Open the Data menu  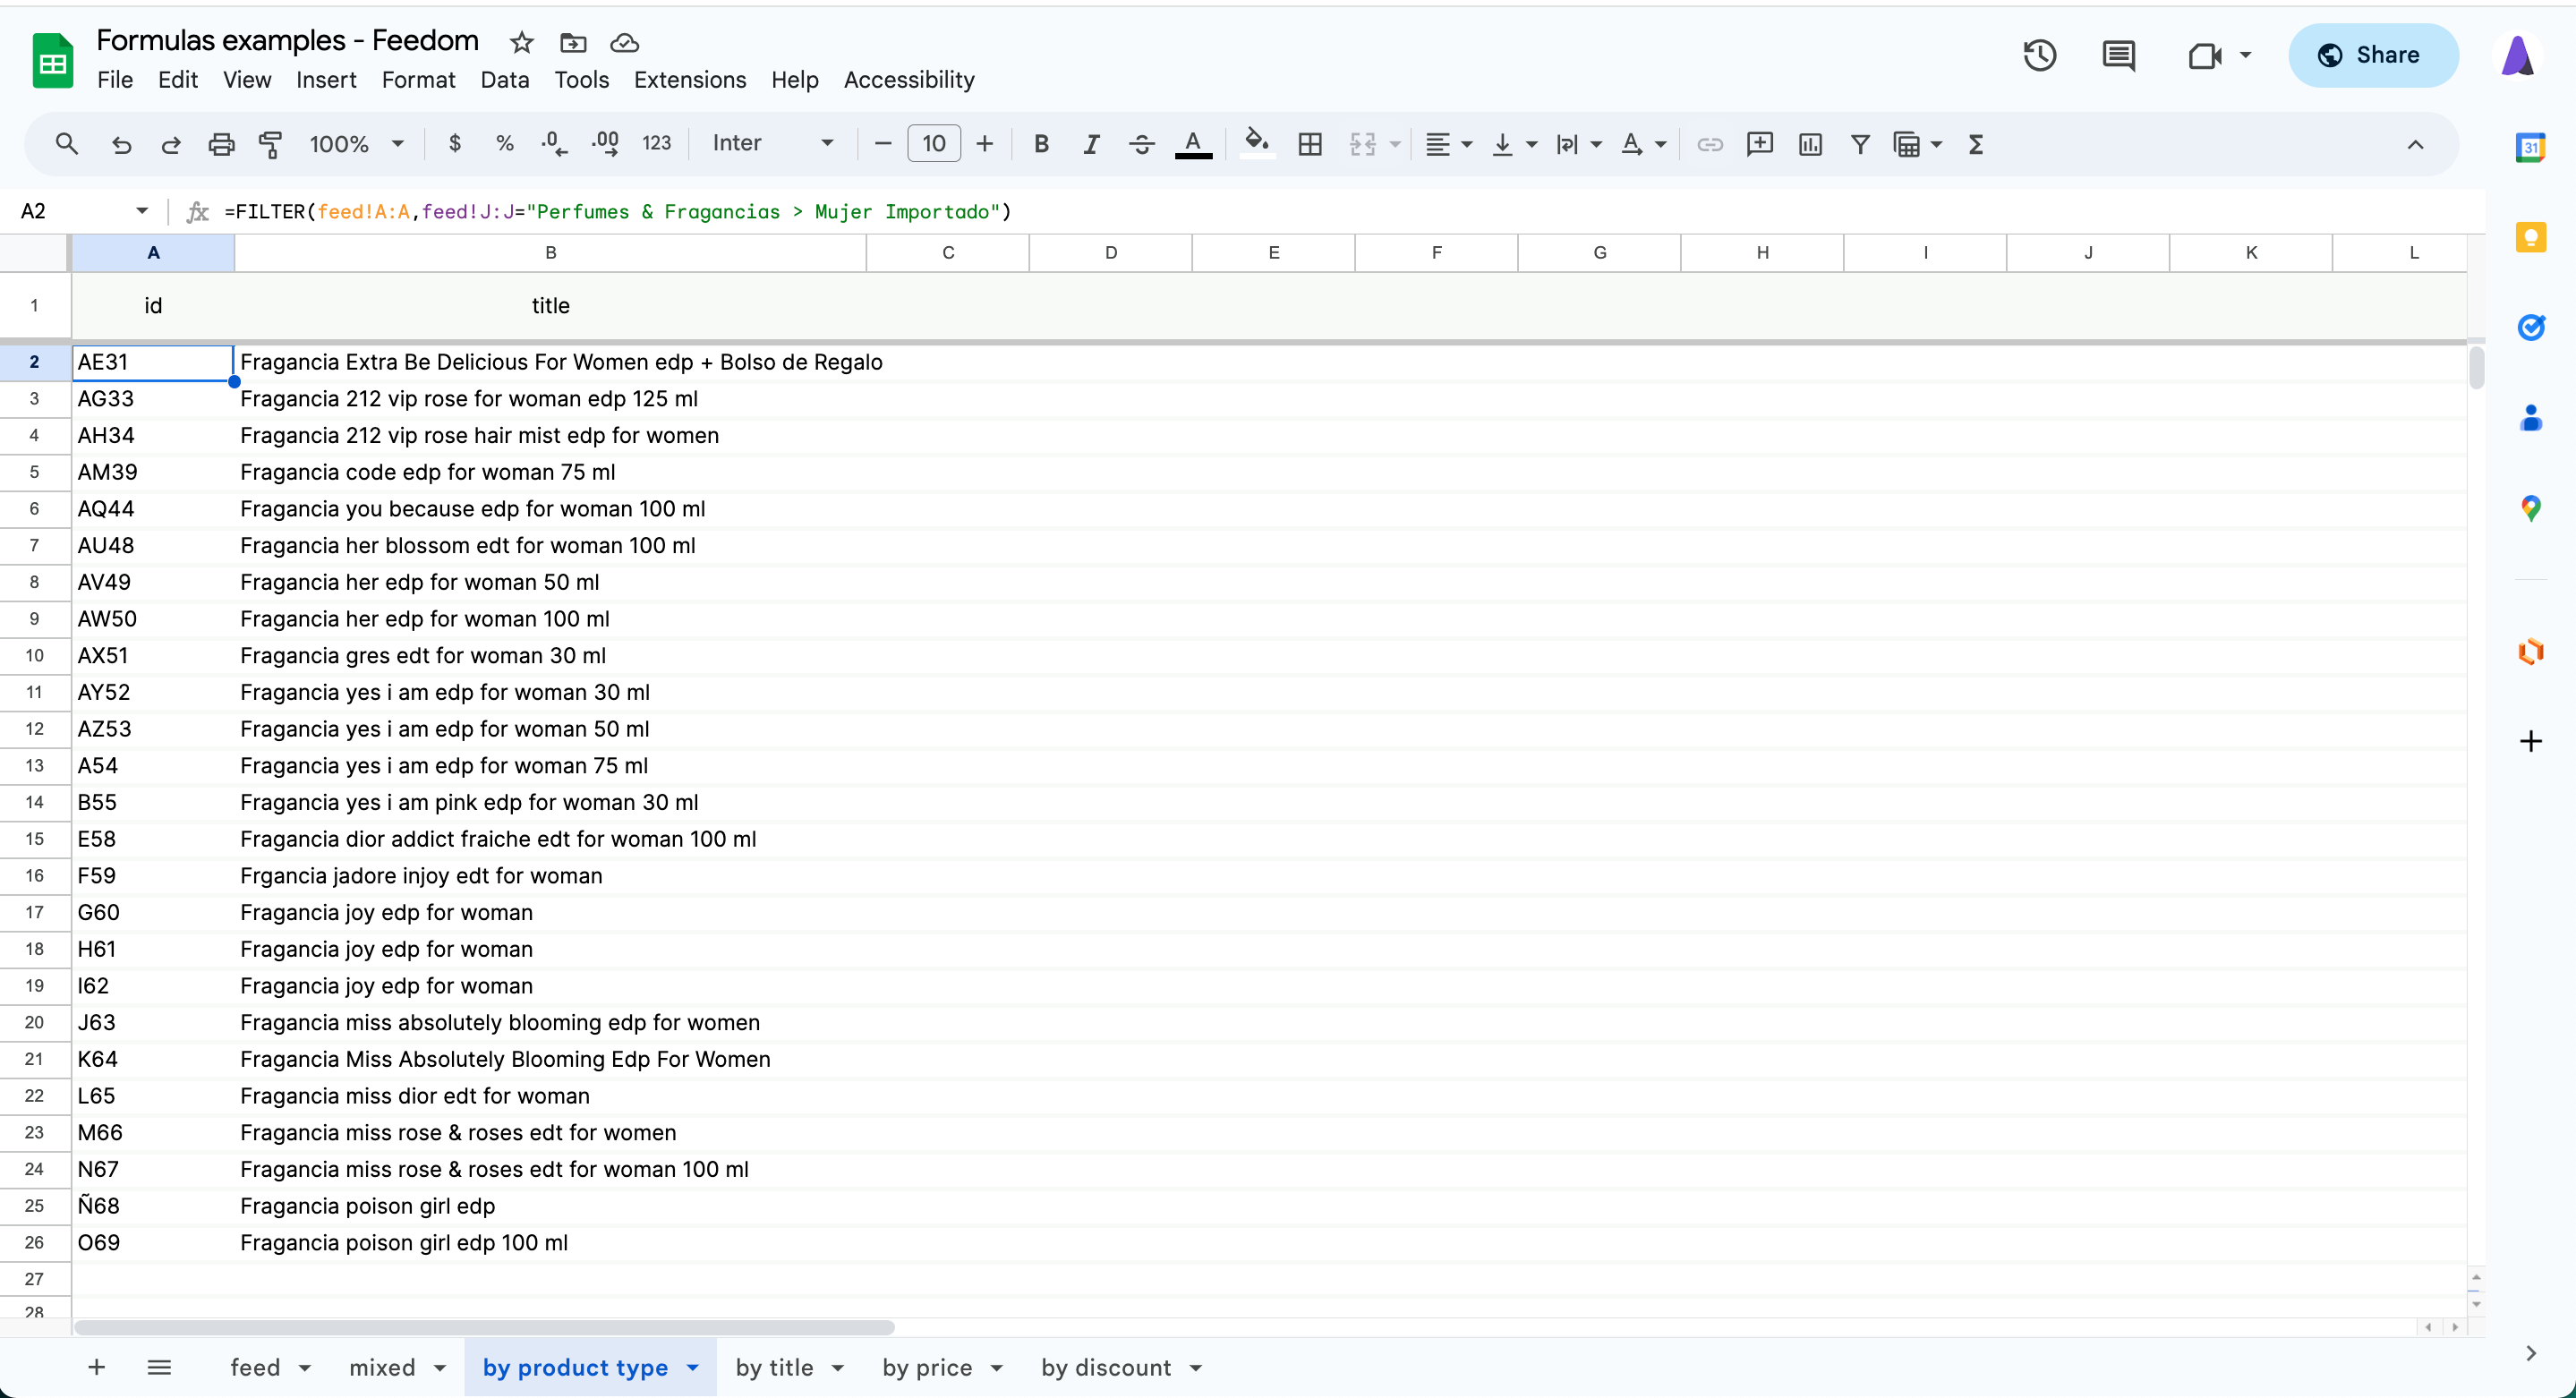[504, 80]
